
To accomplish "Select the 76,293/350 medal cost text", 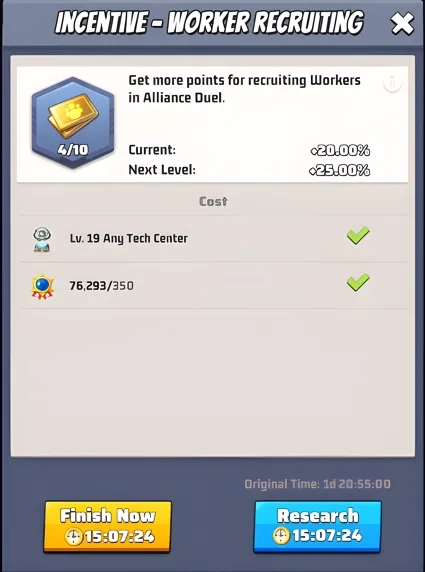I will point(101,286).
